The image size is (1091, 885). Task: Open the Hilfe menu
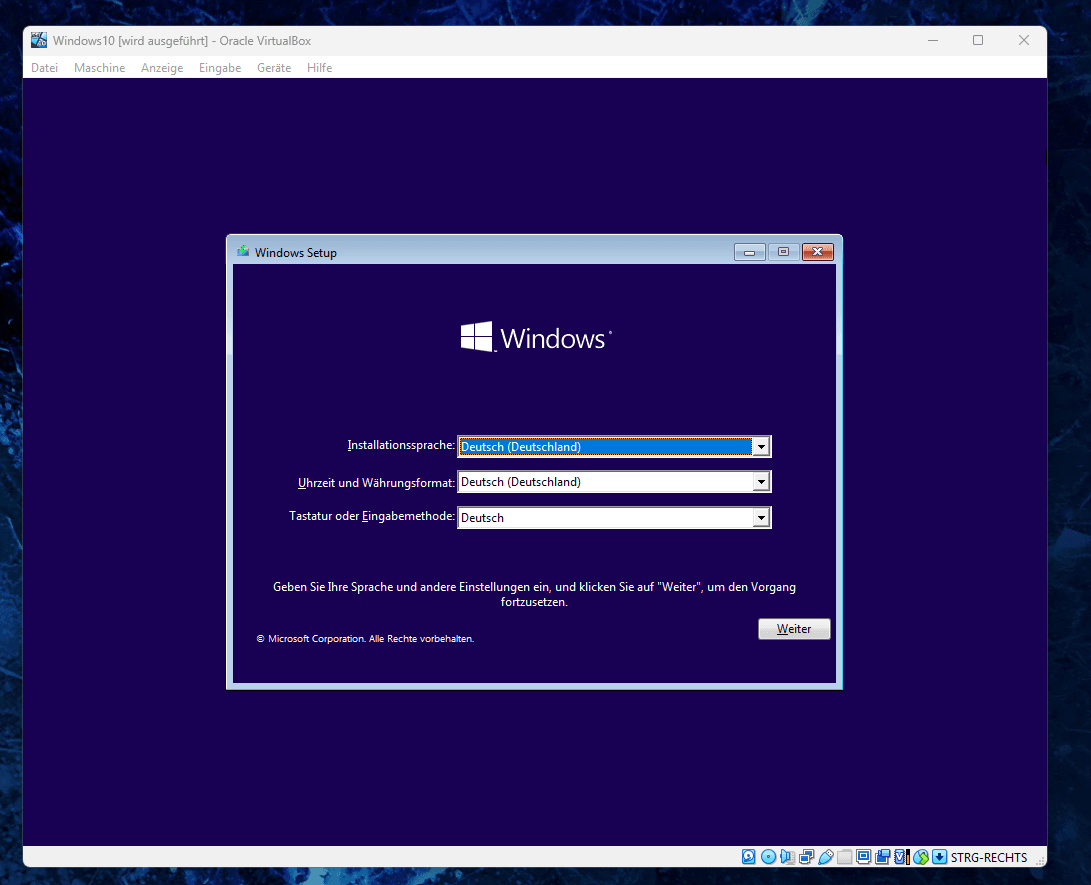coord(319,67)
